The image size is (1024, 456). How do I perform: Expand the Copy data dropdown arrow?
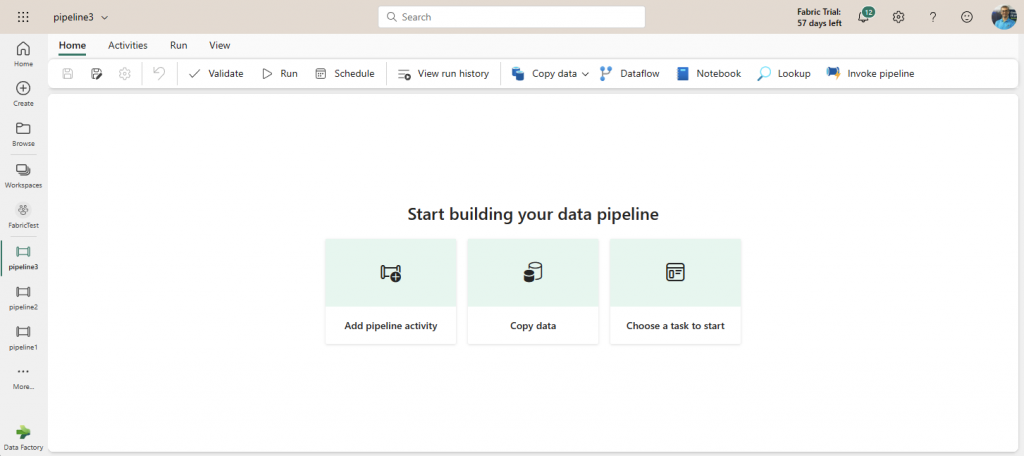(x=585, y=74)
